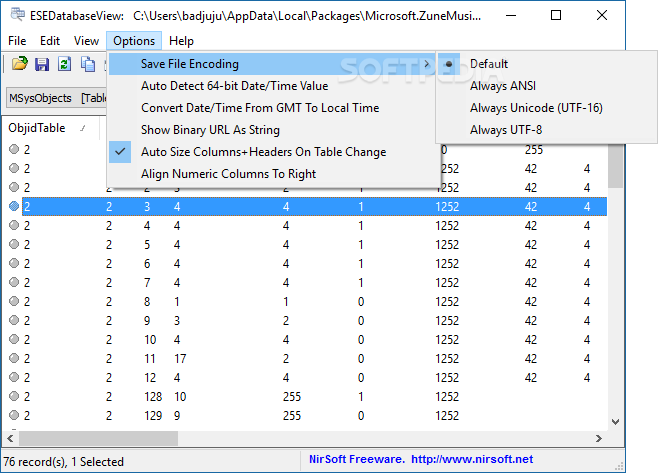Click the row icon of the last visible record
This screenshot has width=658, height=473.
pos(14,415)
